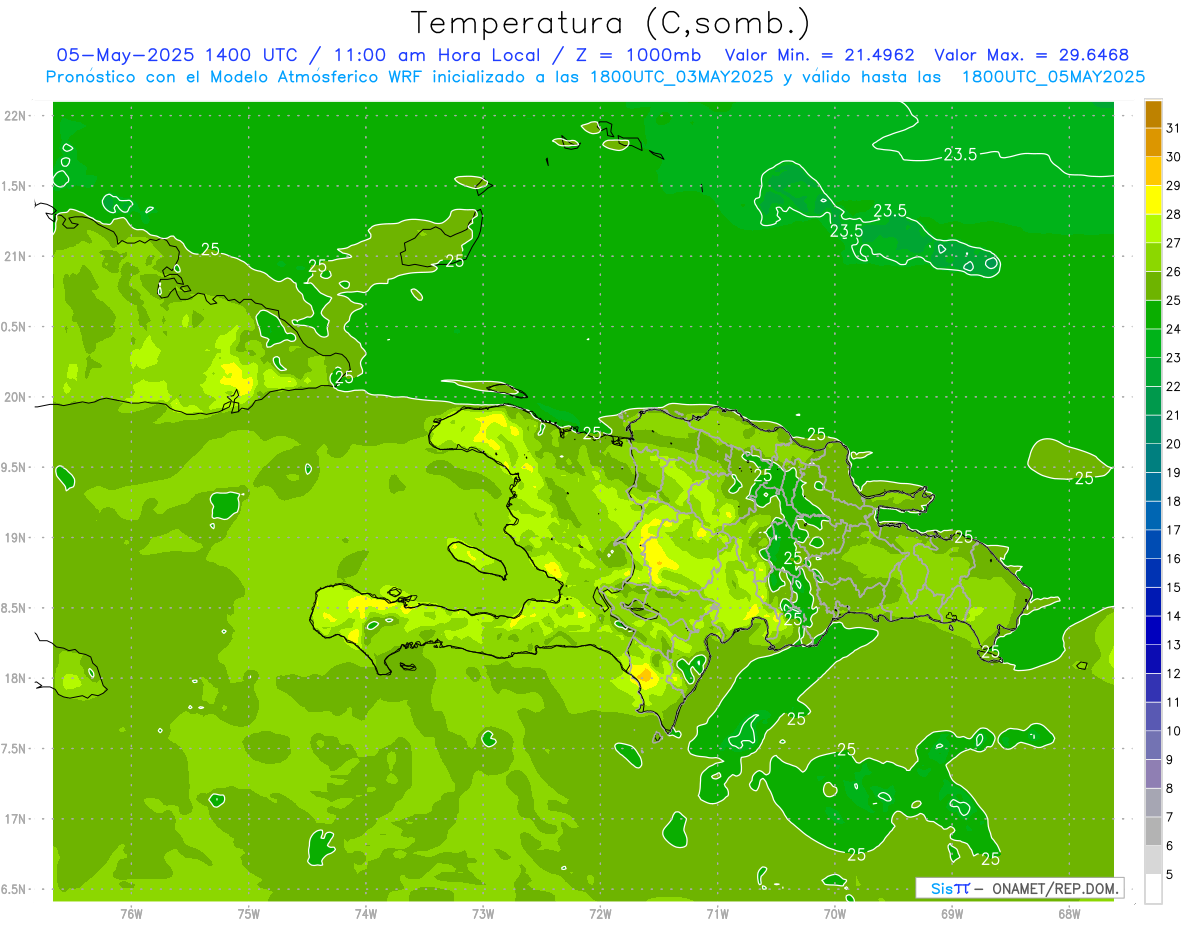Click the 75W longitude axis label
Viewport: 1200px width, 927px height.
pyautogui.click(x=249, y=913)
